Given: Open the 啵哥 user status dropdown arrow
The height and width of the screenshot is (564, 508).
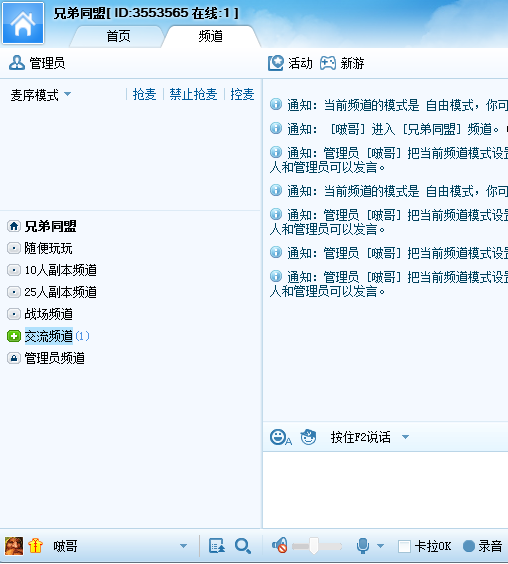Looking at the screenshot, I should click(183, 546).
